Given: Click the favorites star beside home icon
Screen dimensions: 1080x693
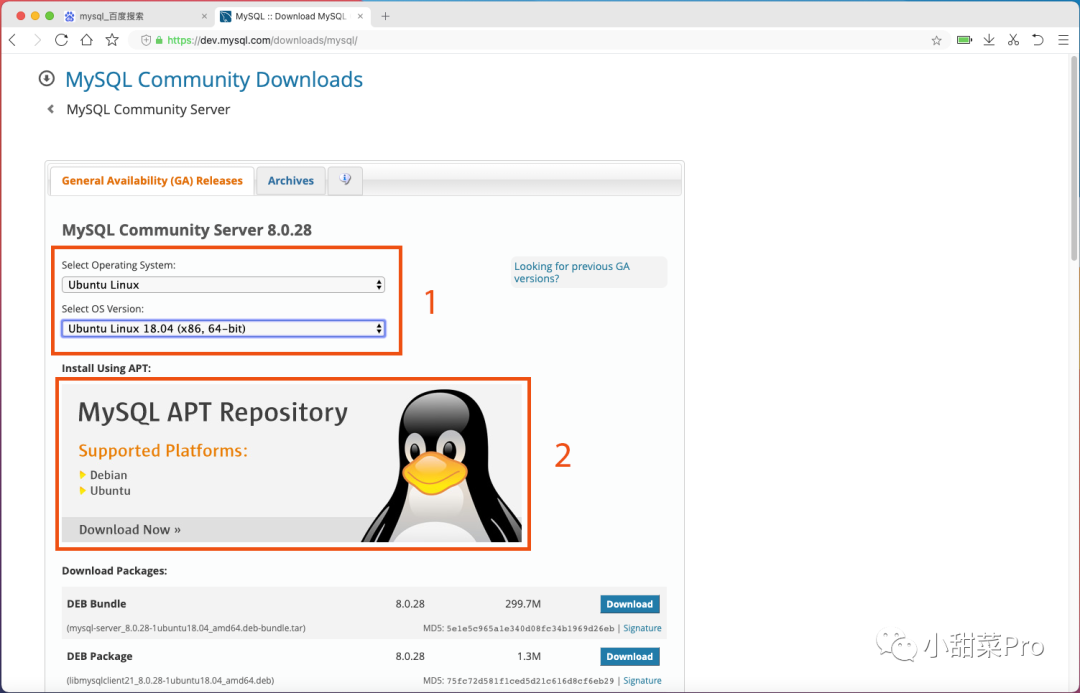Looking at the screenshot, I should 112,40.
